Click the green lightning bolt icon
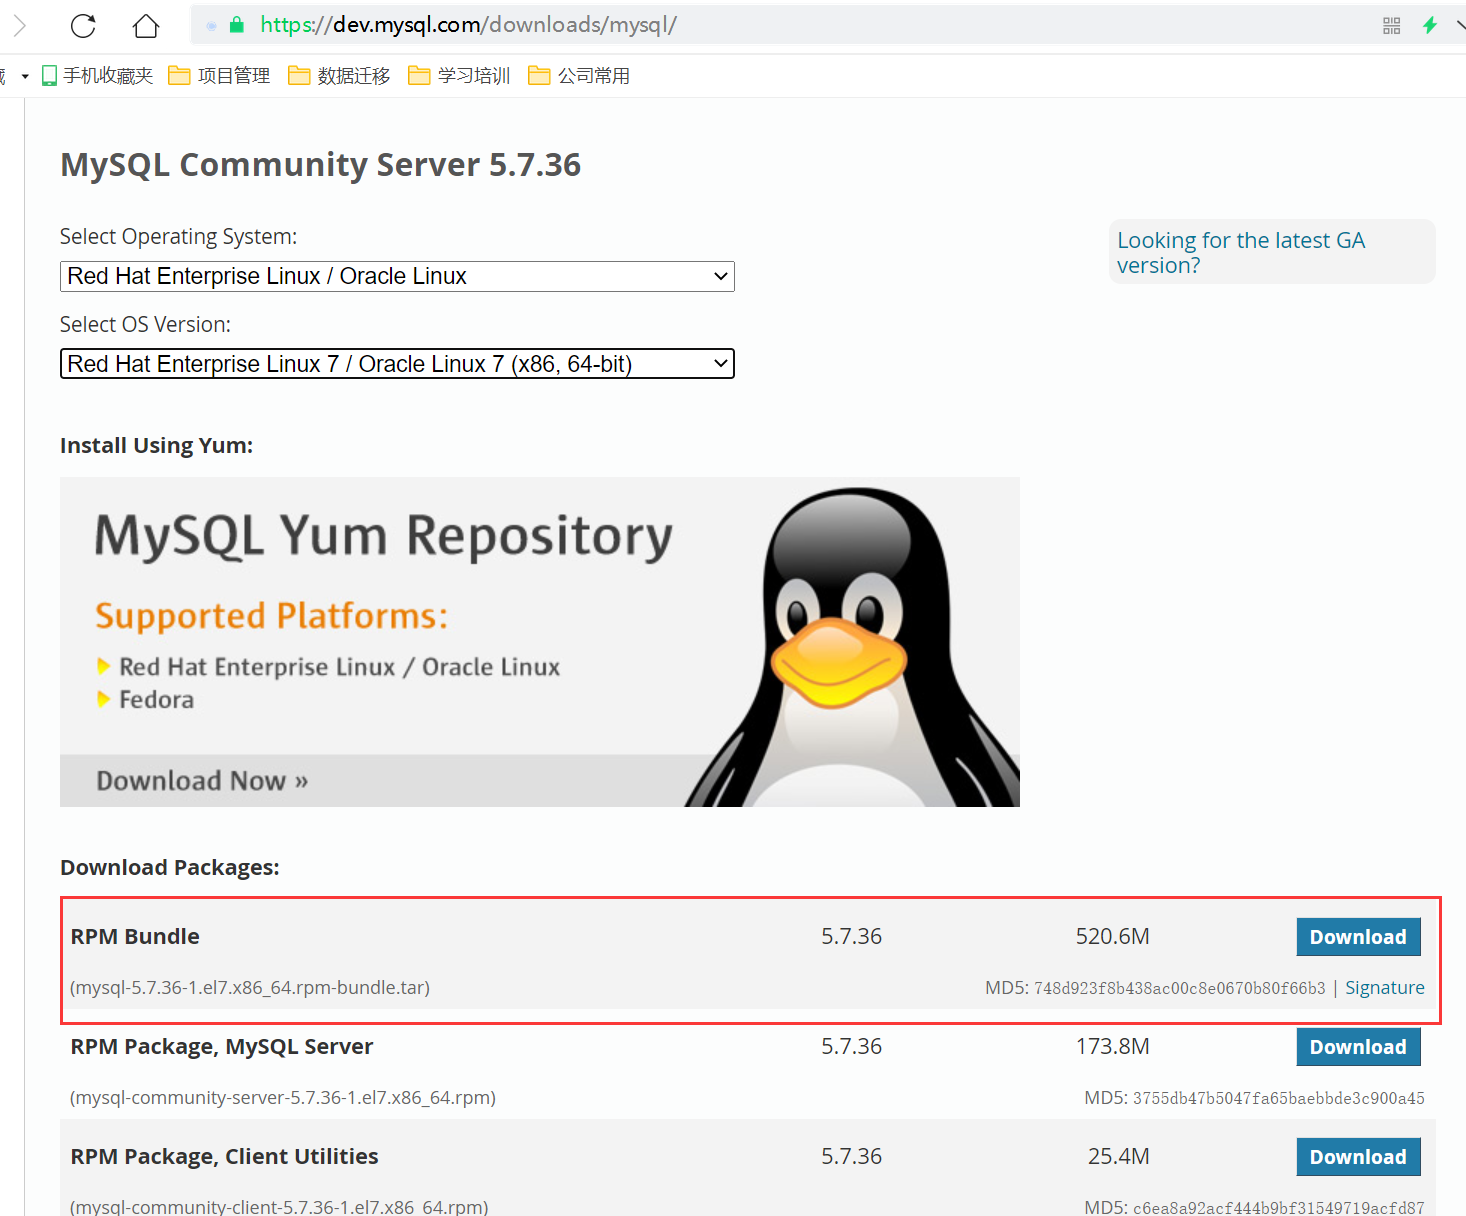 coord(1430,25)
